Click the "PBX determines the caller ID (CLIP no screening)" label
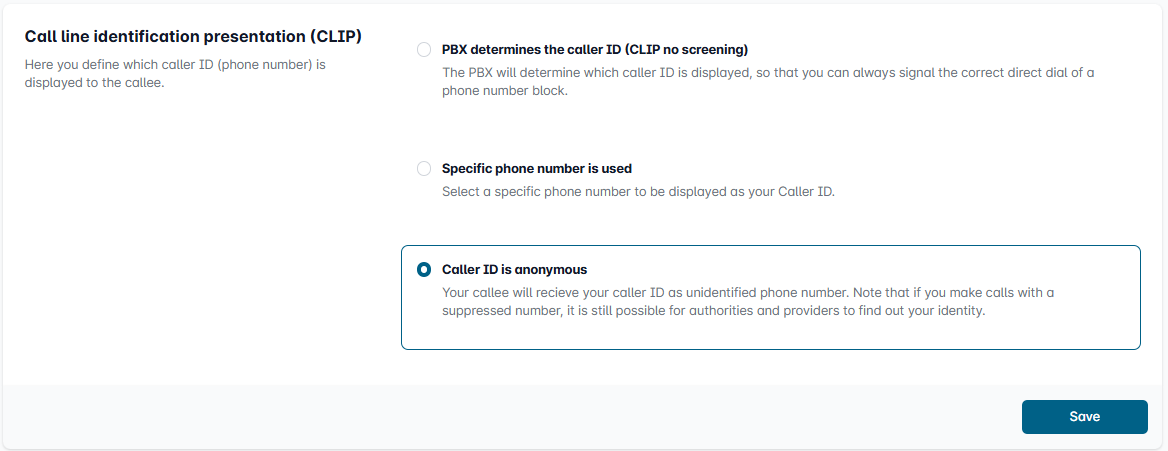The image size is (1168, 451). pos(594,49)
